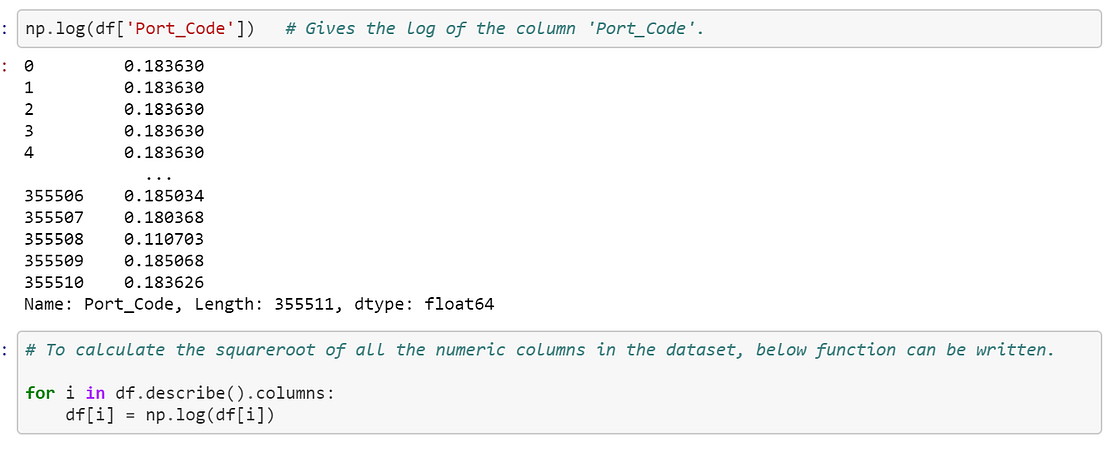Click the output value for row 0
Screen dimensions: 1104x457
point(164,66)
